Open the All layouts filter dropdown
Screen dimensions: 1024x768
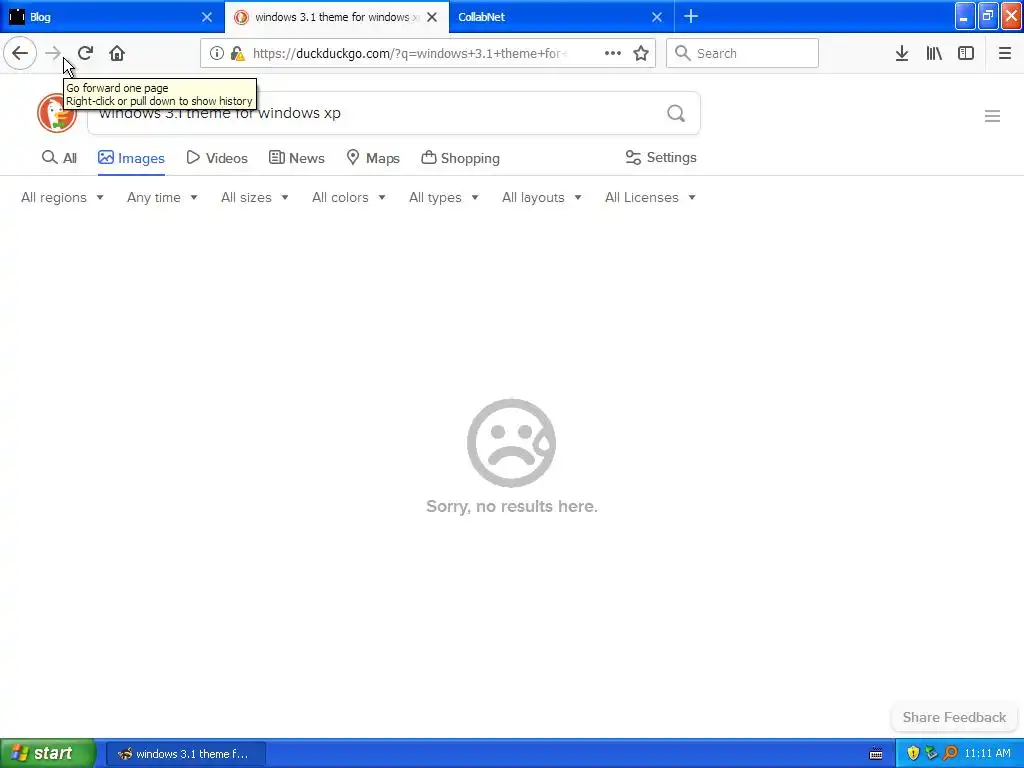(x=541, y=197)
